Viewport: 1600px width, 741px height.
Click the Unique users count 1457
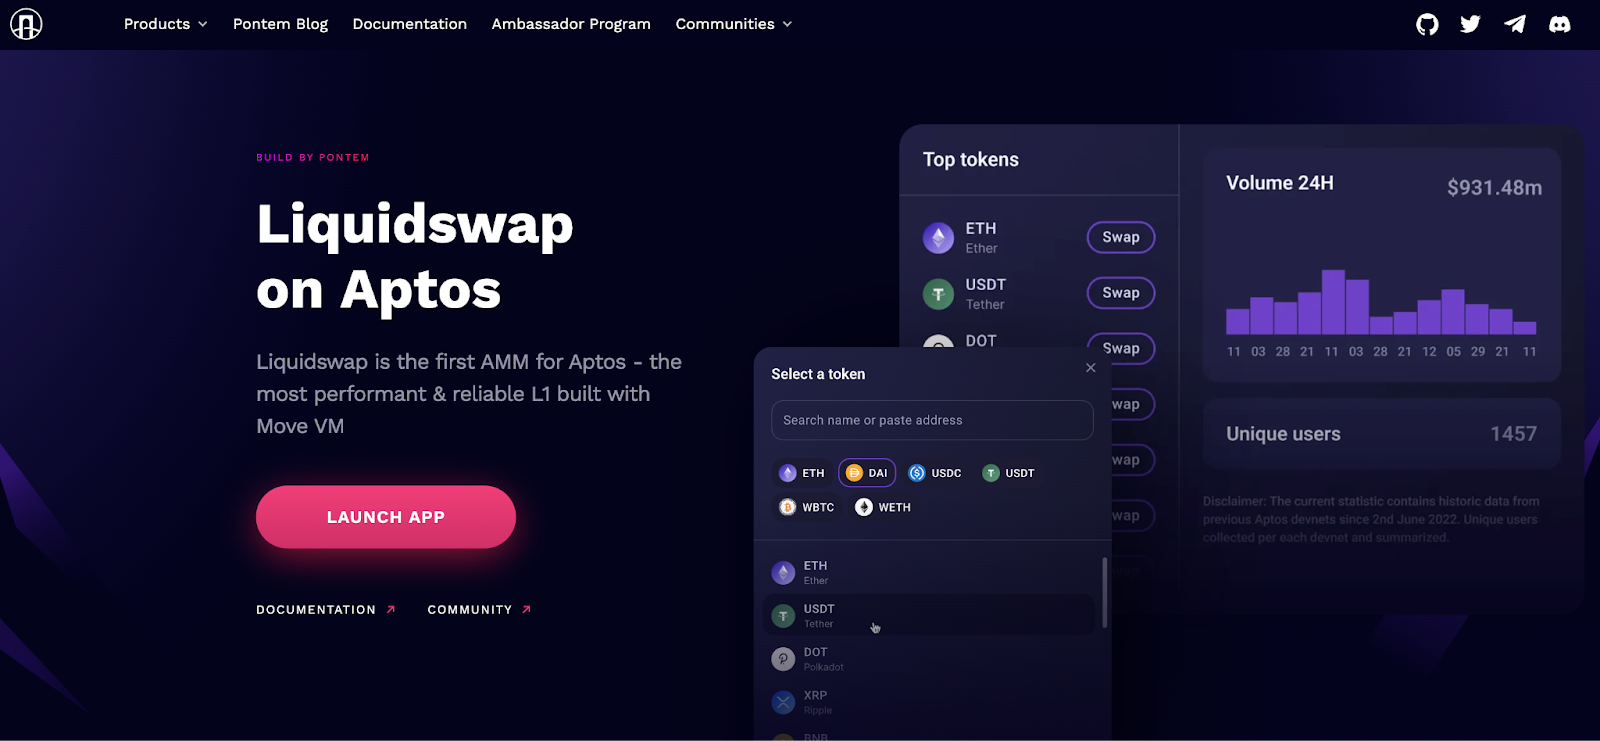pos(1513,434)
